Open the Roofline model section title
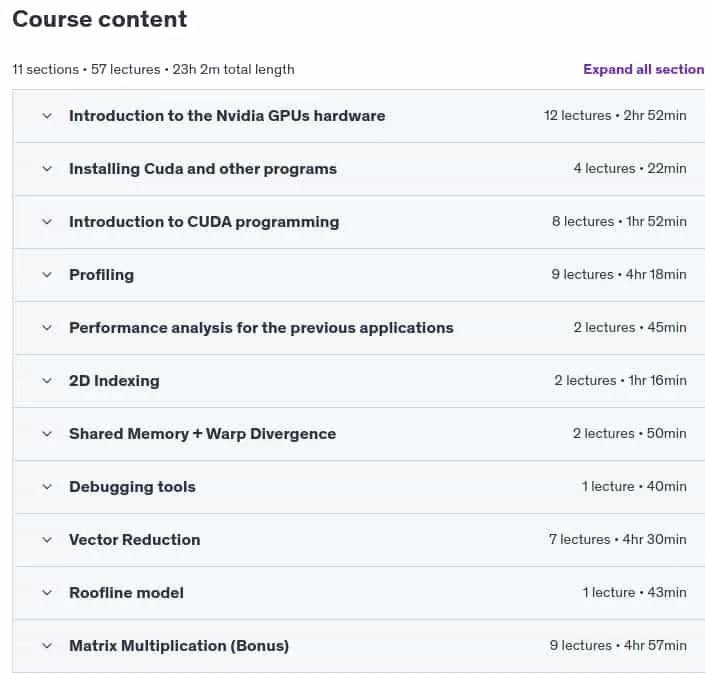705x673 pixels. click(126, 593)
